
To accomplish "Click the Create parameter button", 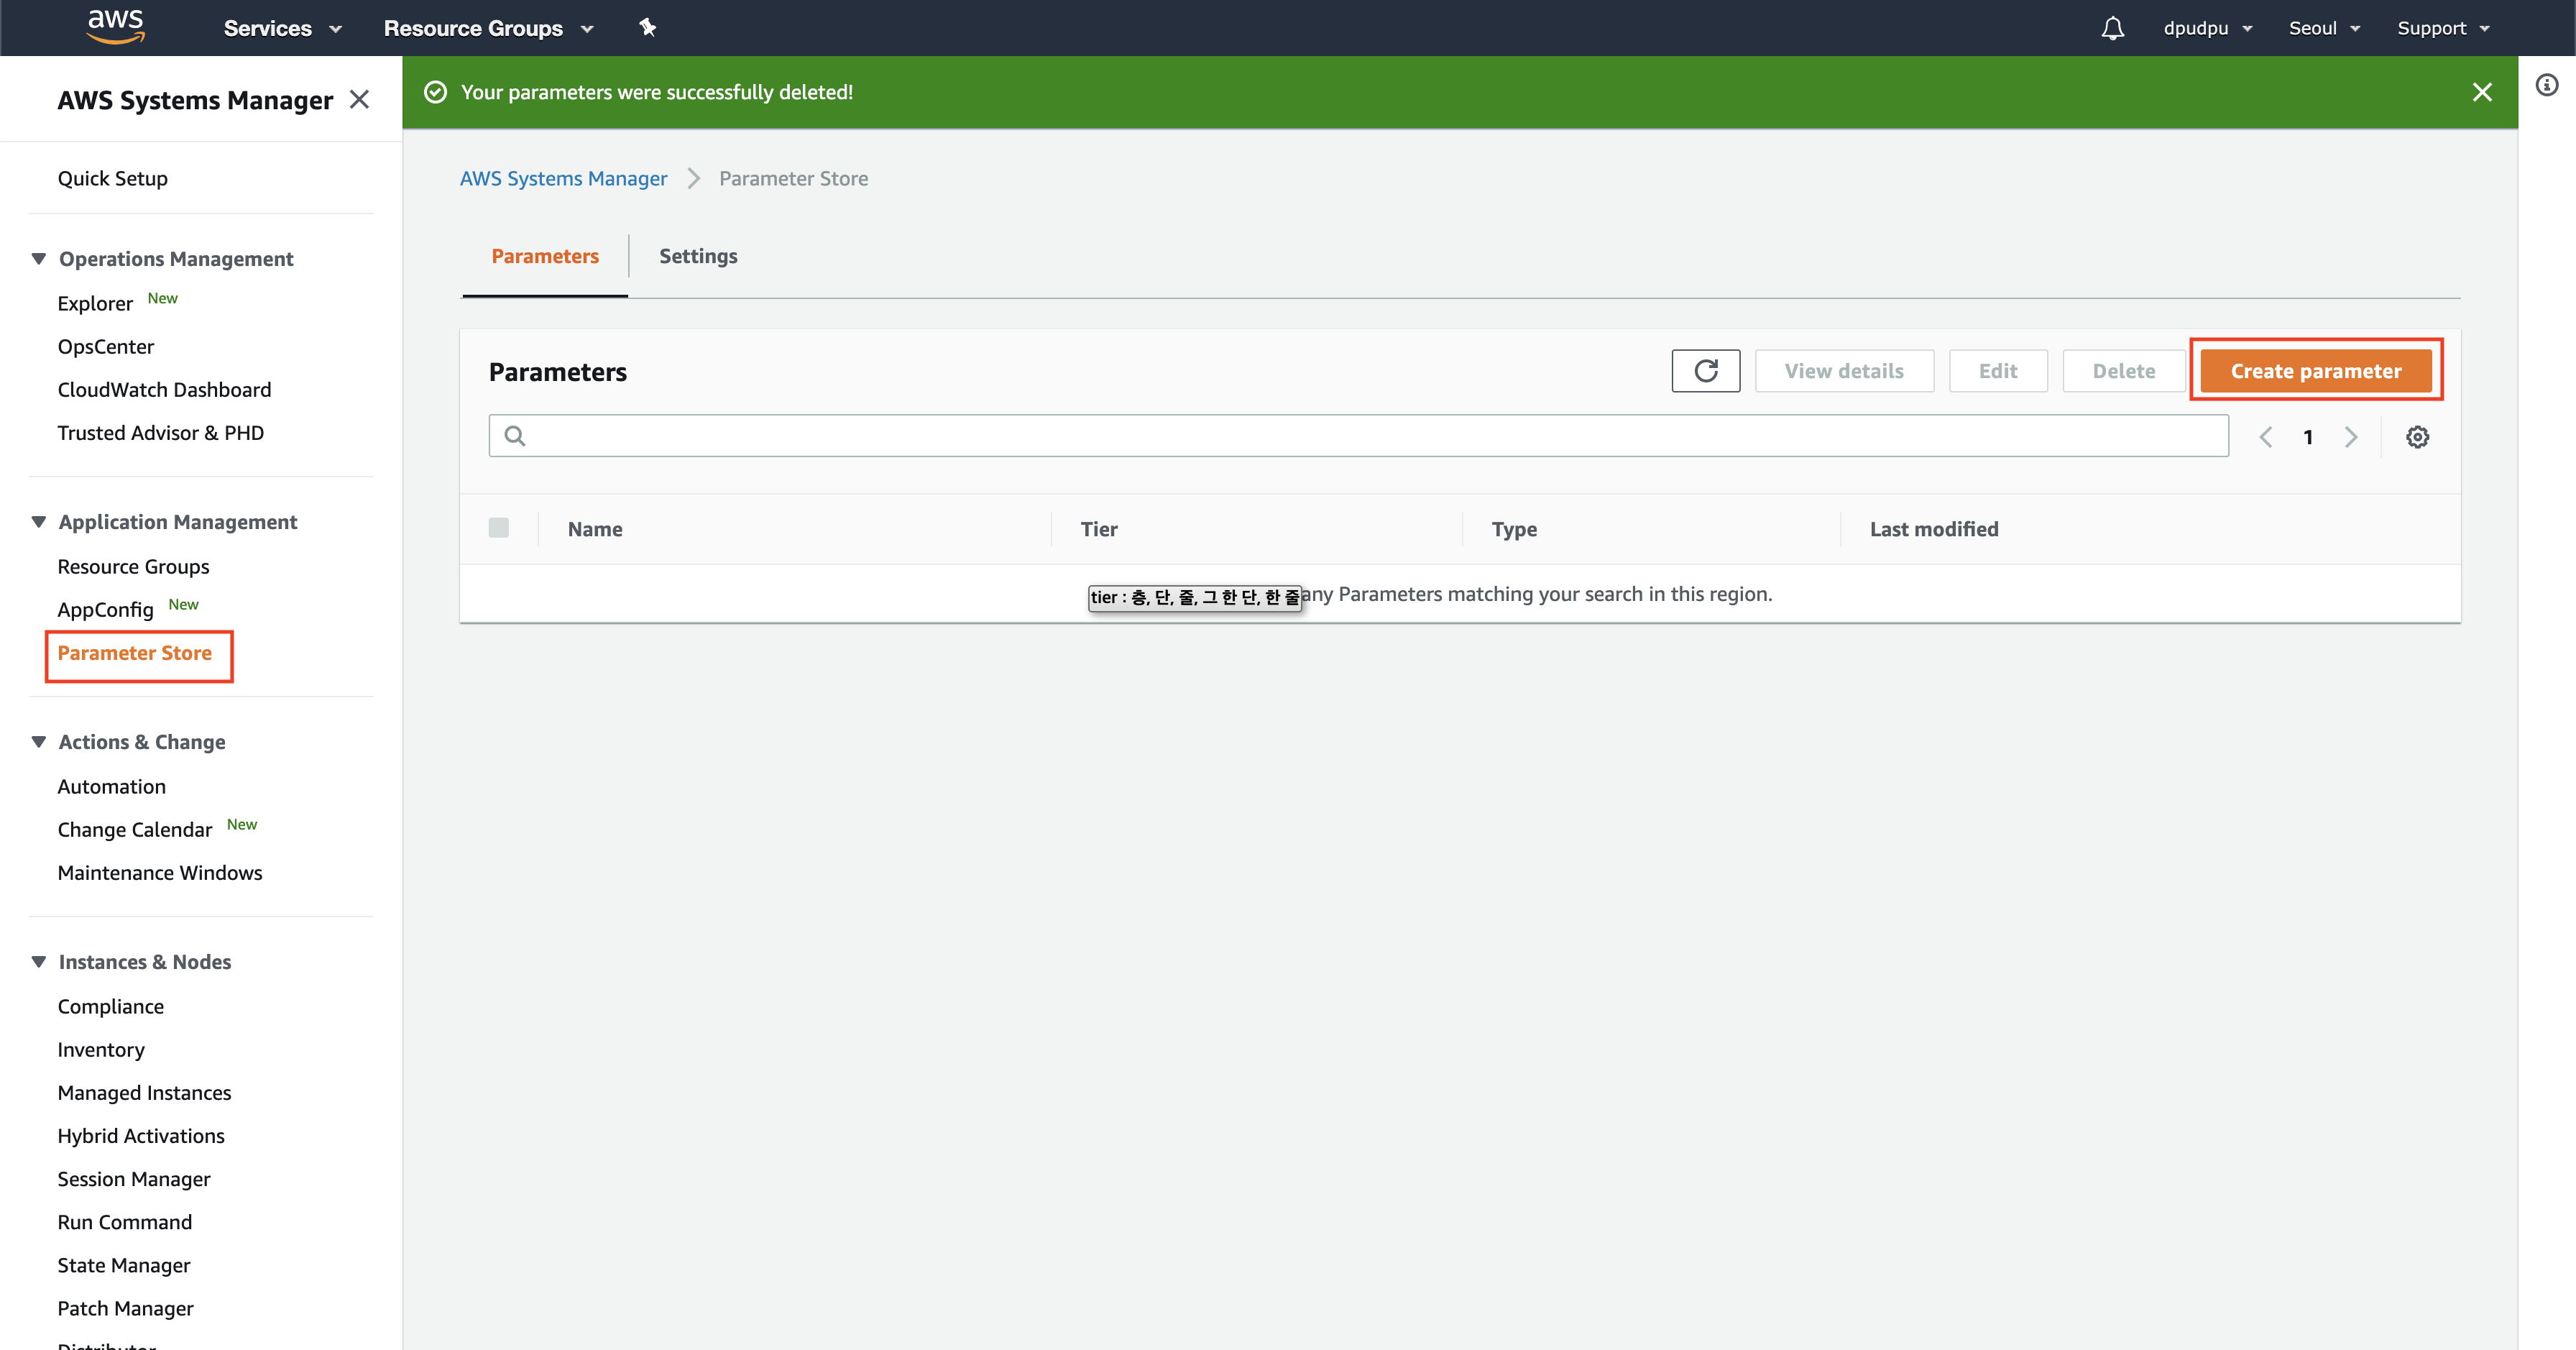I will pos(2315,371).
